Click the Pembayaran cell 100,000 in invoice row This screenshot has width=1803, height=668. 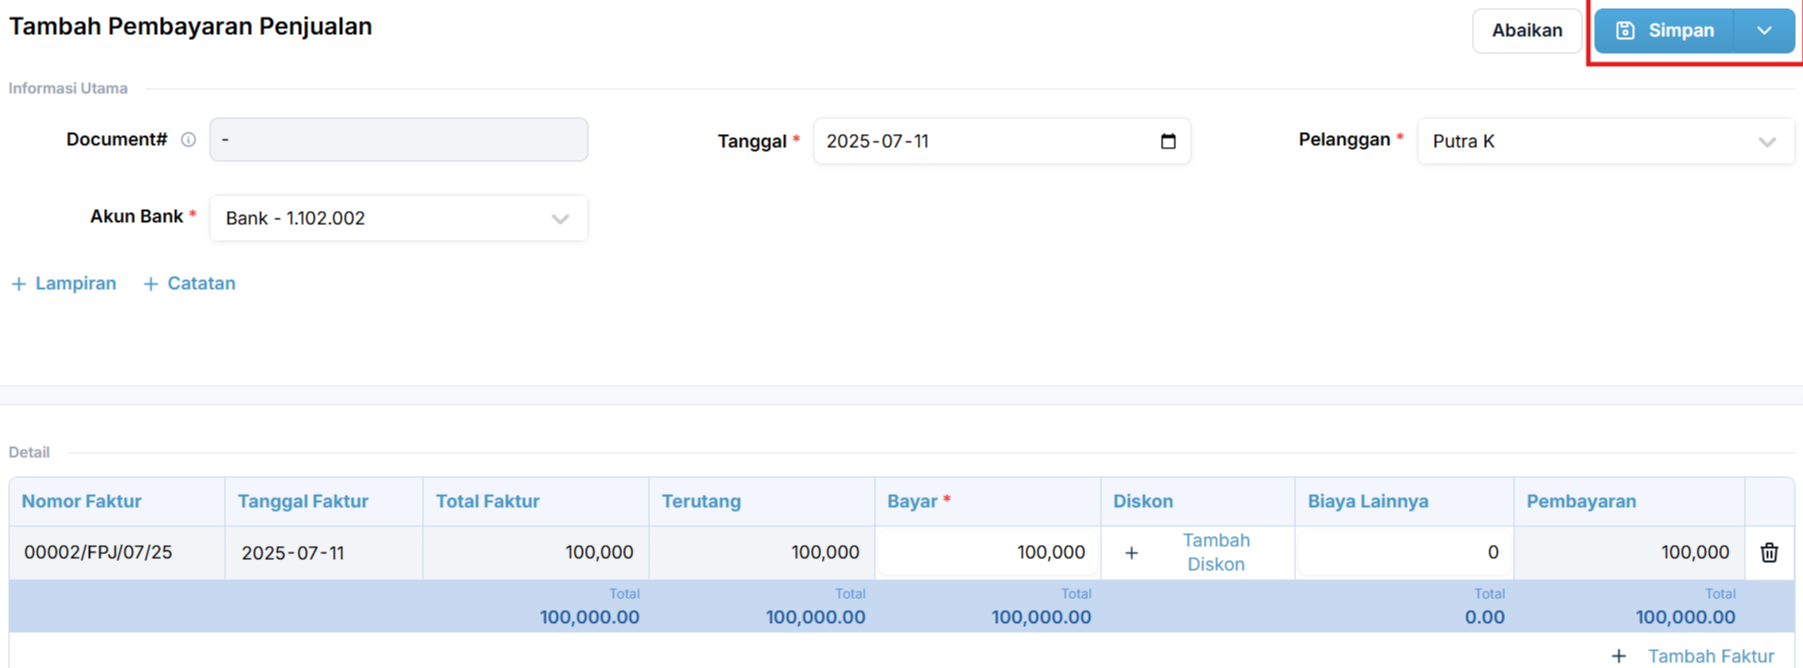[1630, 552]
